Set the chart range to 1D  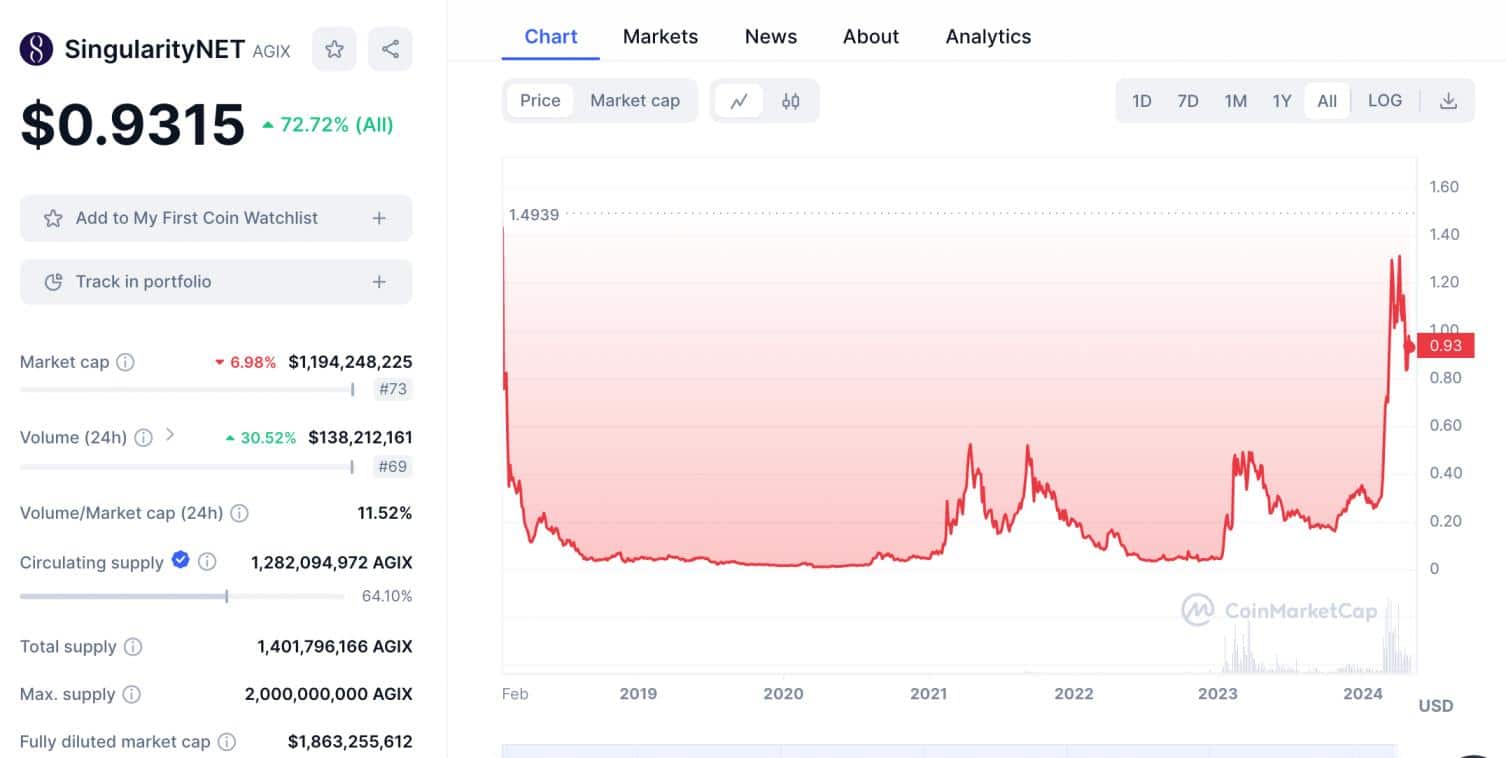[1142, 101]
